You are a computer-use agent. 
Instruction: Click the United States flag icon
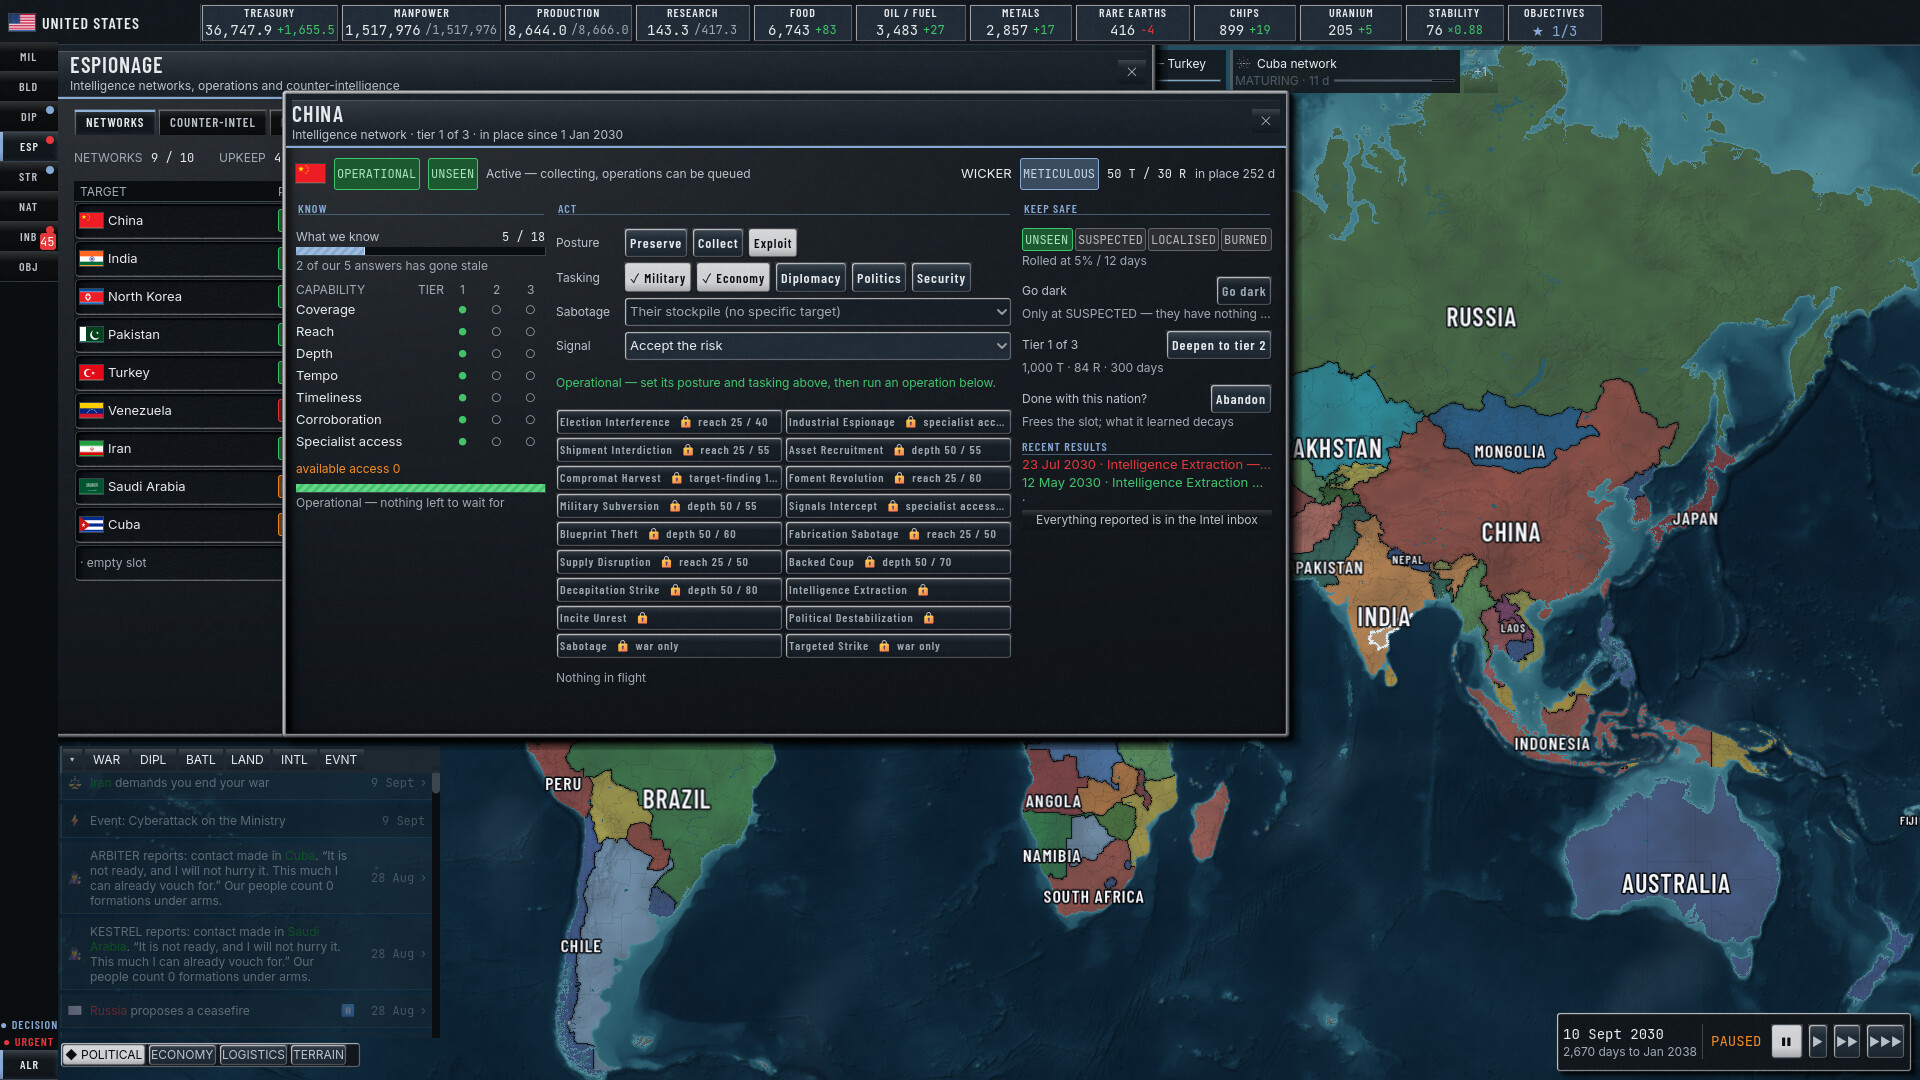tap(21, 22)
